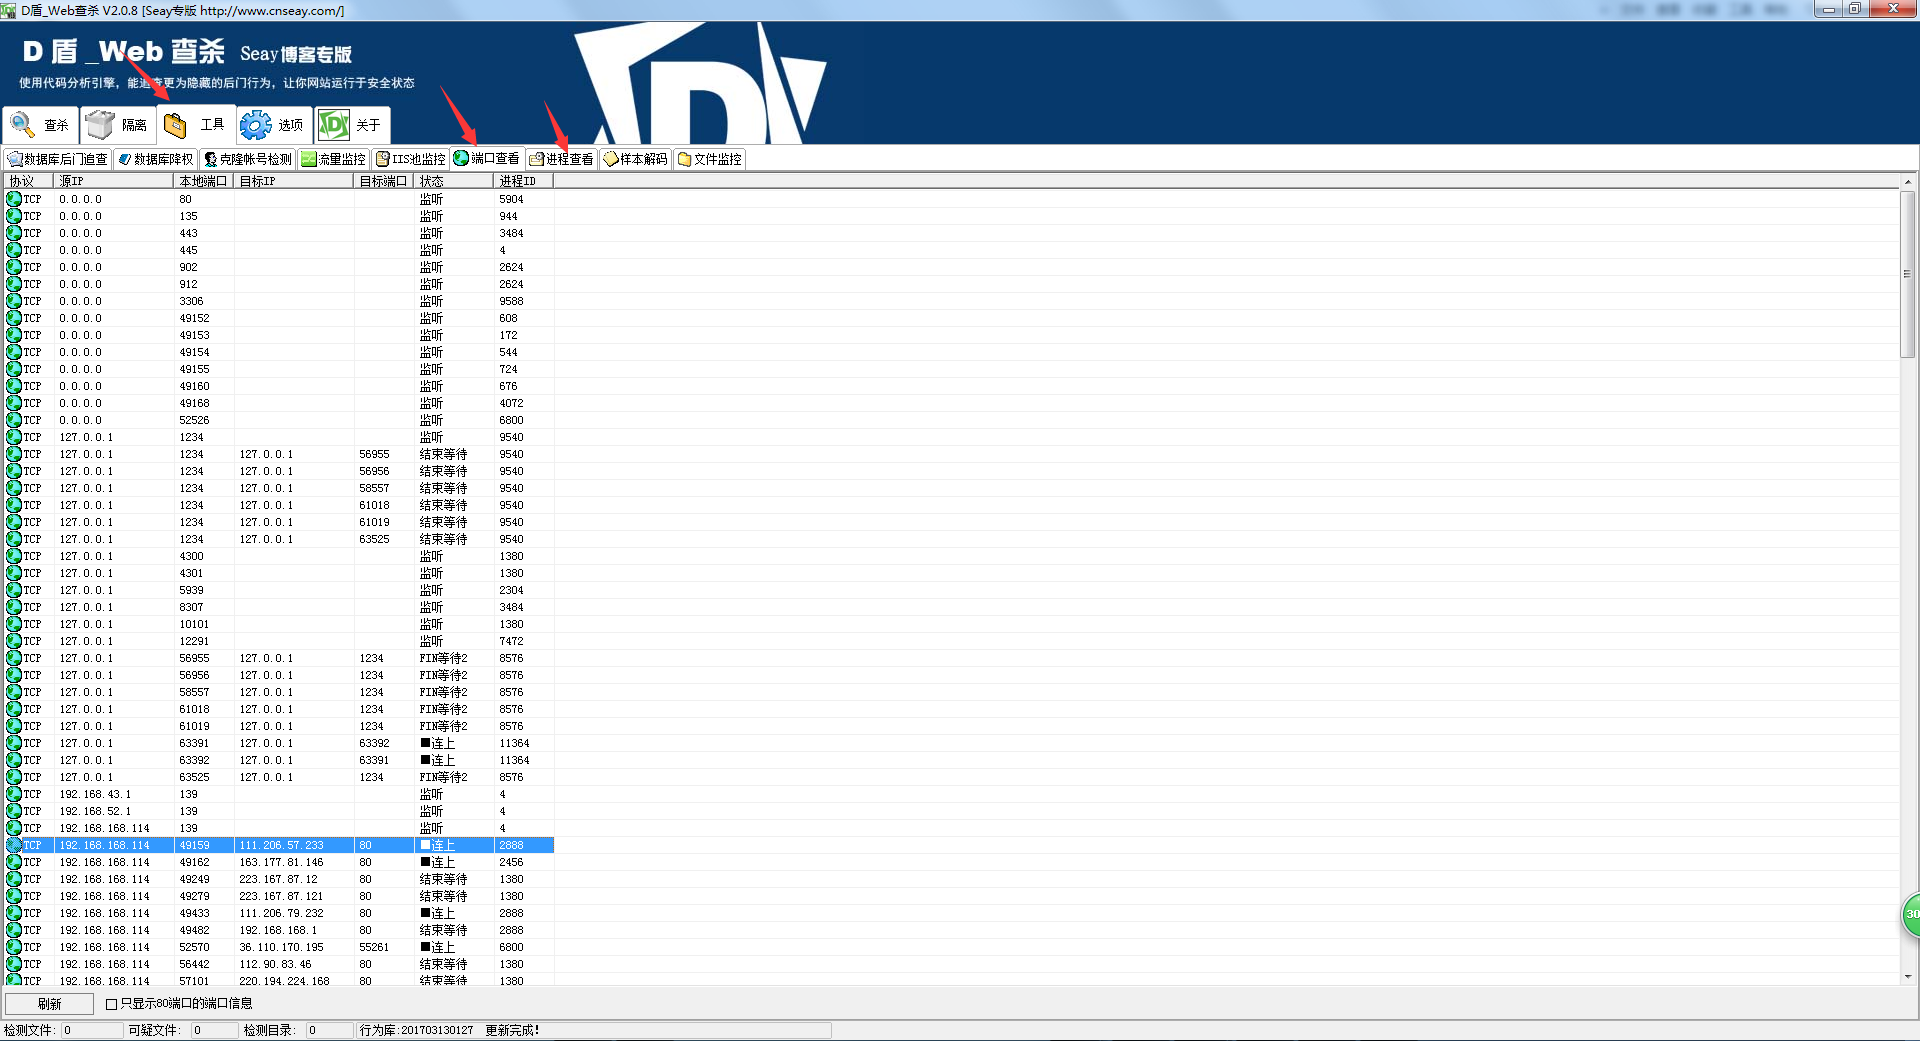Viewport: 1920px width, 1041px height.
Task: Sort by the 协议 column header
Action: point(29,181)
